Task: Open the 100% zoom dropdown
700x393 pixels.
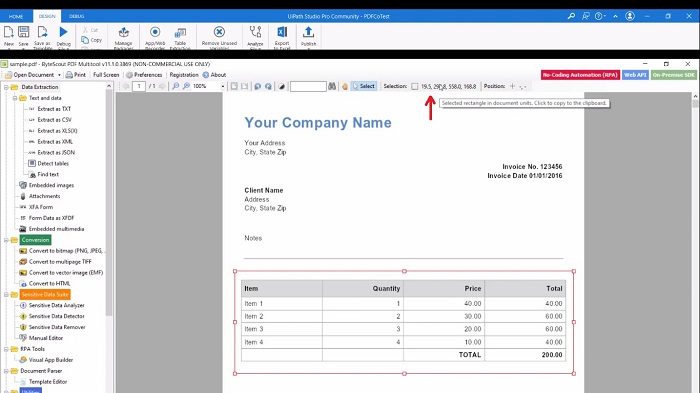Action: (223, 86)
